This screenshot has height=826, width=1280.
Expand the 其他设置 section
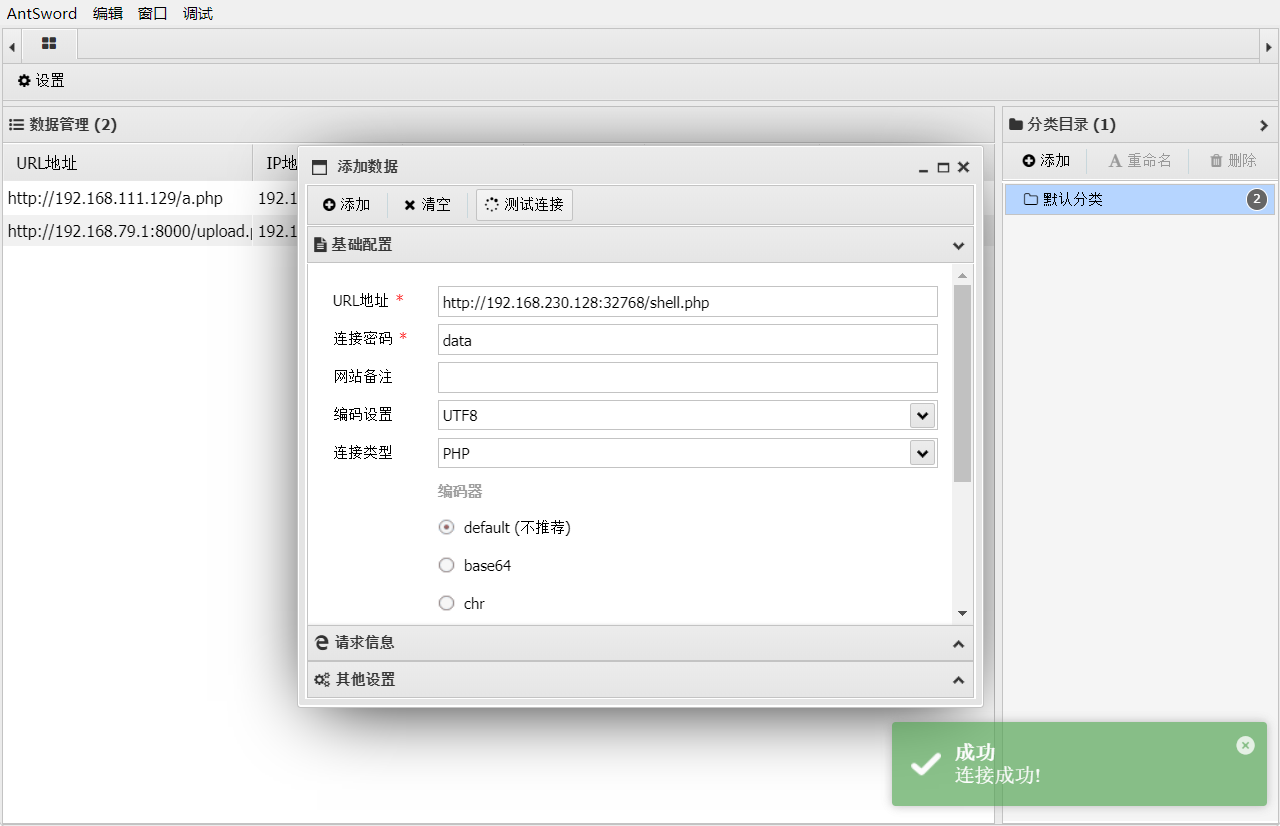958,680
